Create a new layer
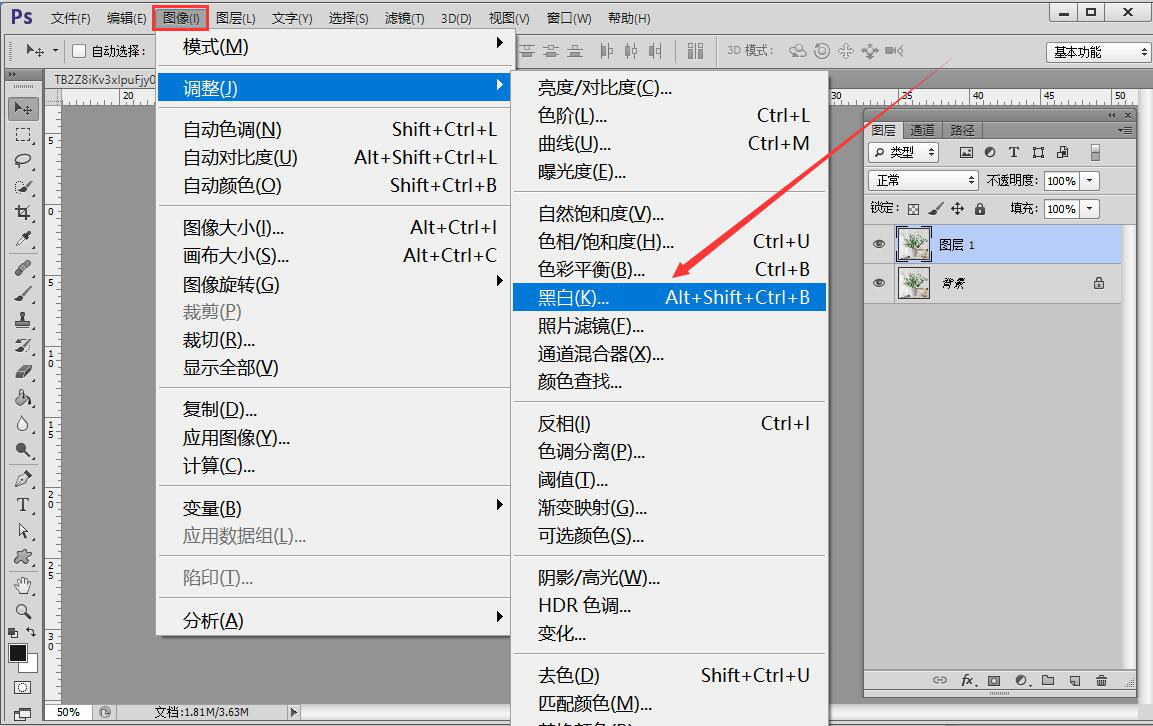 pyautogui.click(x=1074, y=680)
